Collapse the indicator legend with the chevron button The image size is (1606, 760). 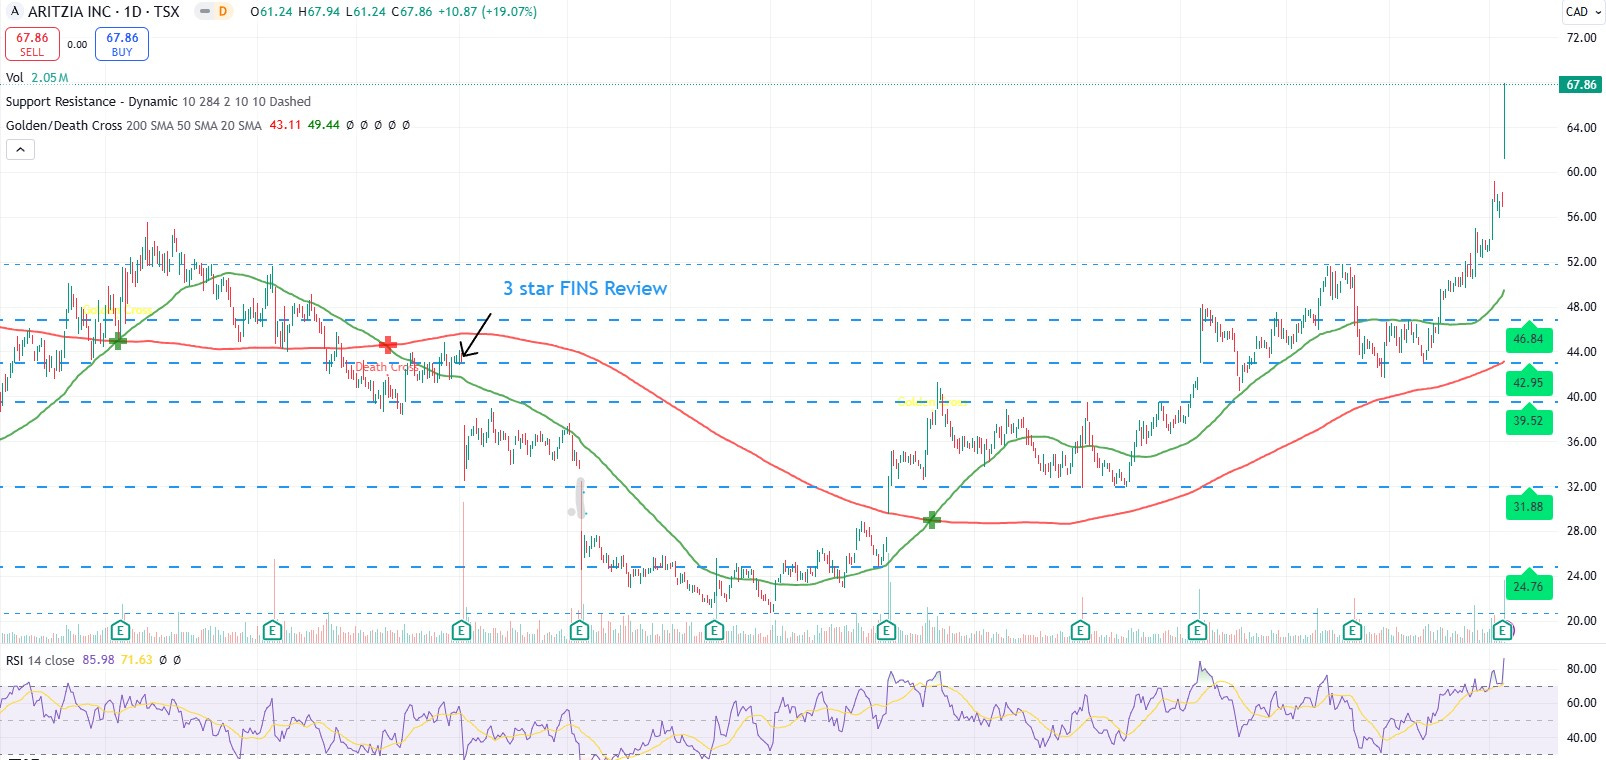(x=20, y=150)
